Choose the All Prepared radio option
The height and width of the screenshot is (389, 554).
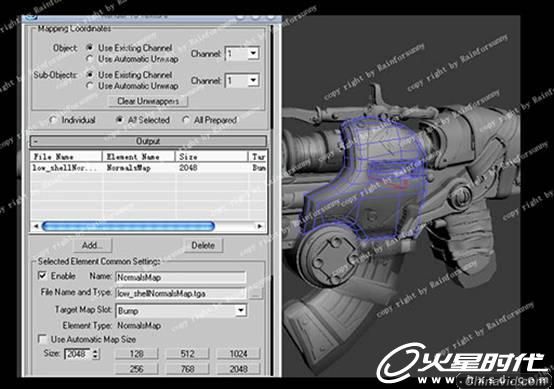point(185,120)
